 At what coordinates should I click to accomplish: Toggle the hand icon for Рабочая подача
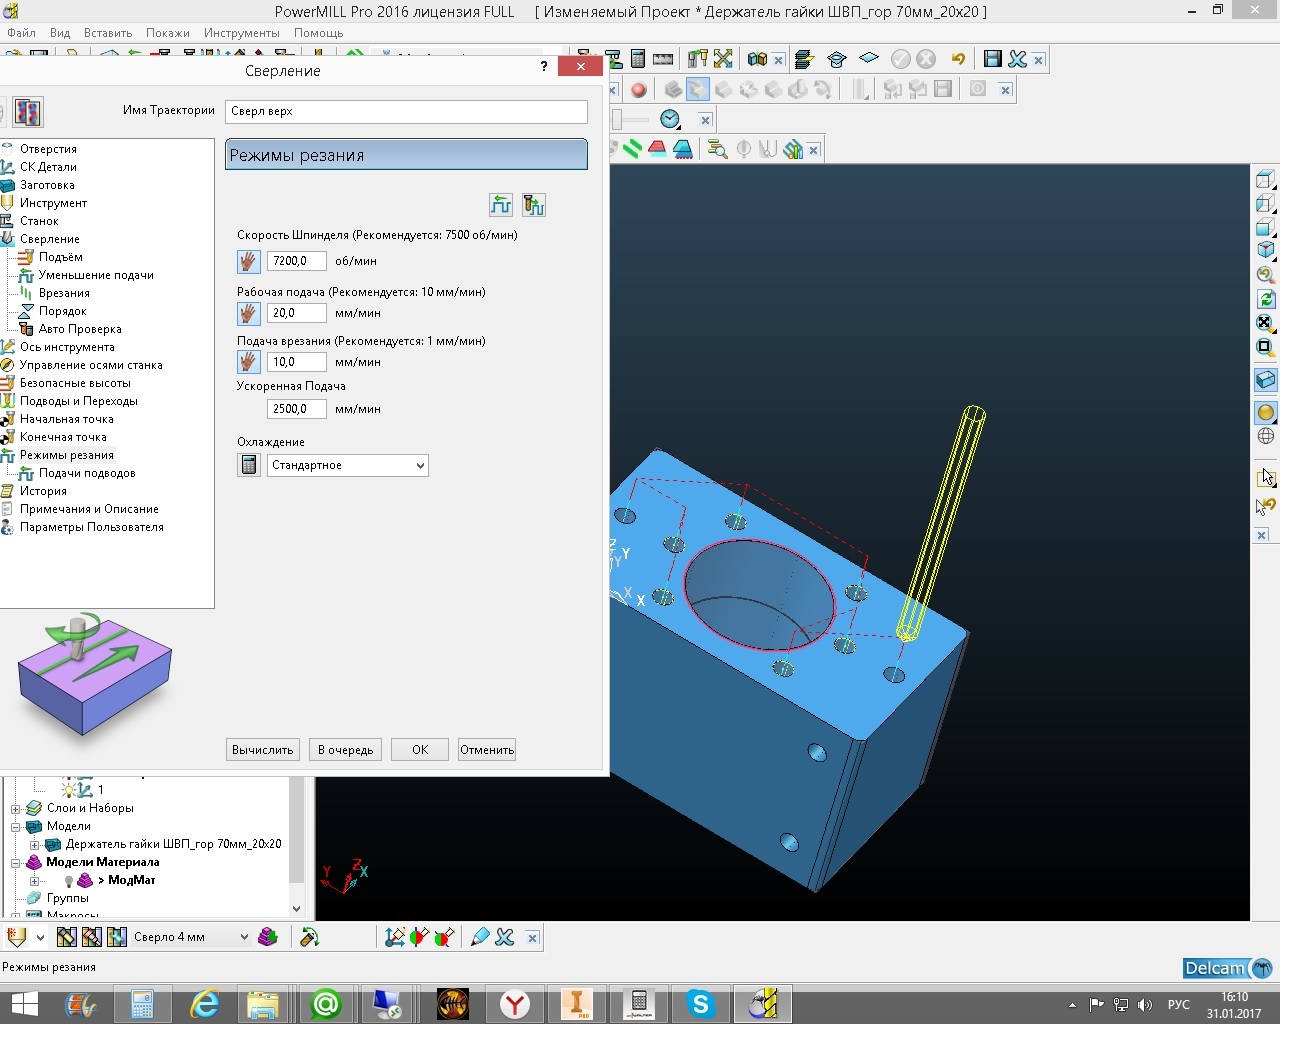[x=249, y=313]
